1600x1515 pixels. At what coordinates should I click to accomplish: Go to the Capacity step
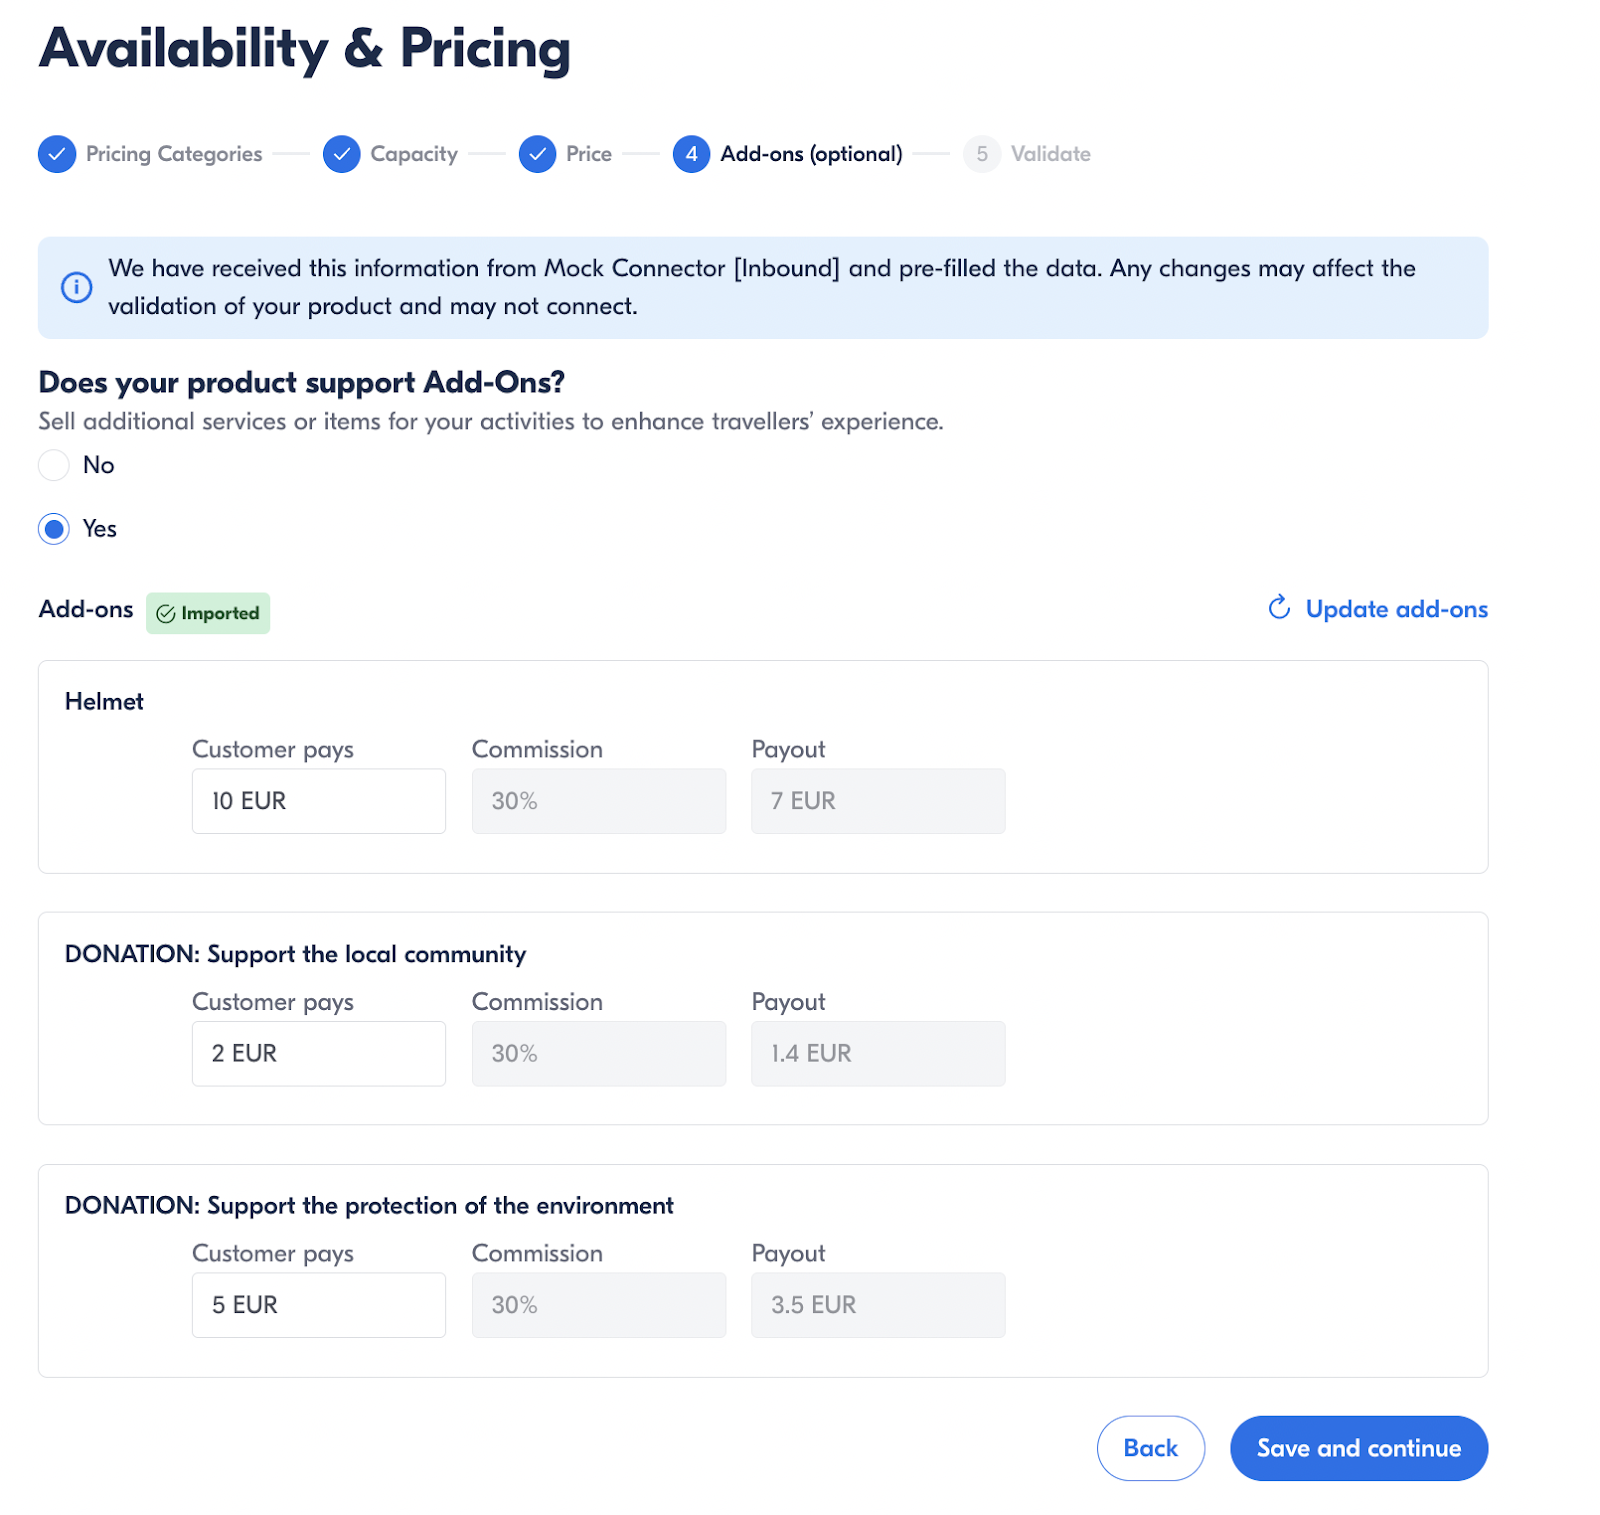(414, 154)
